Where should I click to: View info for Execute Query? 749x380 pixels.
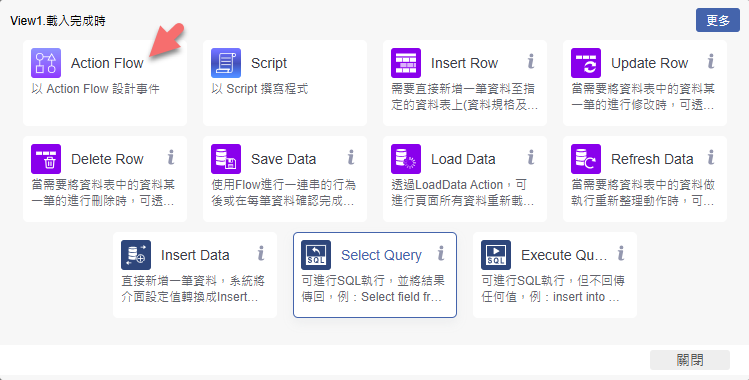tap(621, 253)
